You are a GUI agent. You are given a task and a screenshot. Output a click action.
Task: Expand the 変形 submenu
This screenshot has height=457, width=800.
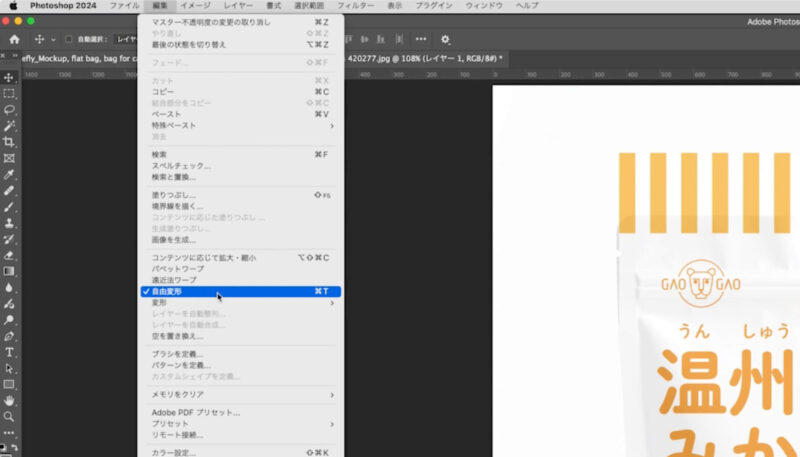pos(241,303)
